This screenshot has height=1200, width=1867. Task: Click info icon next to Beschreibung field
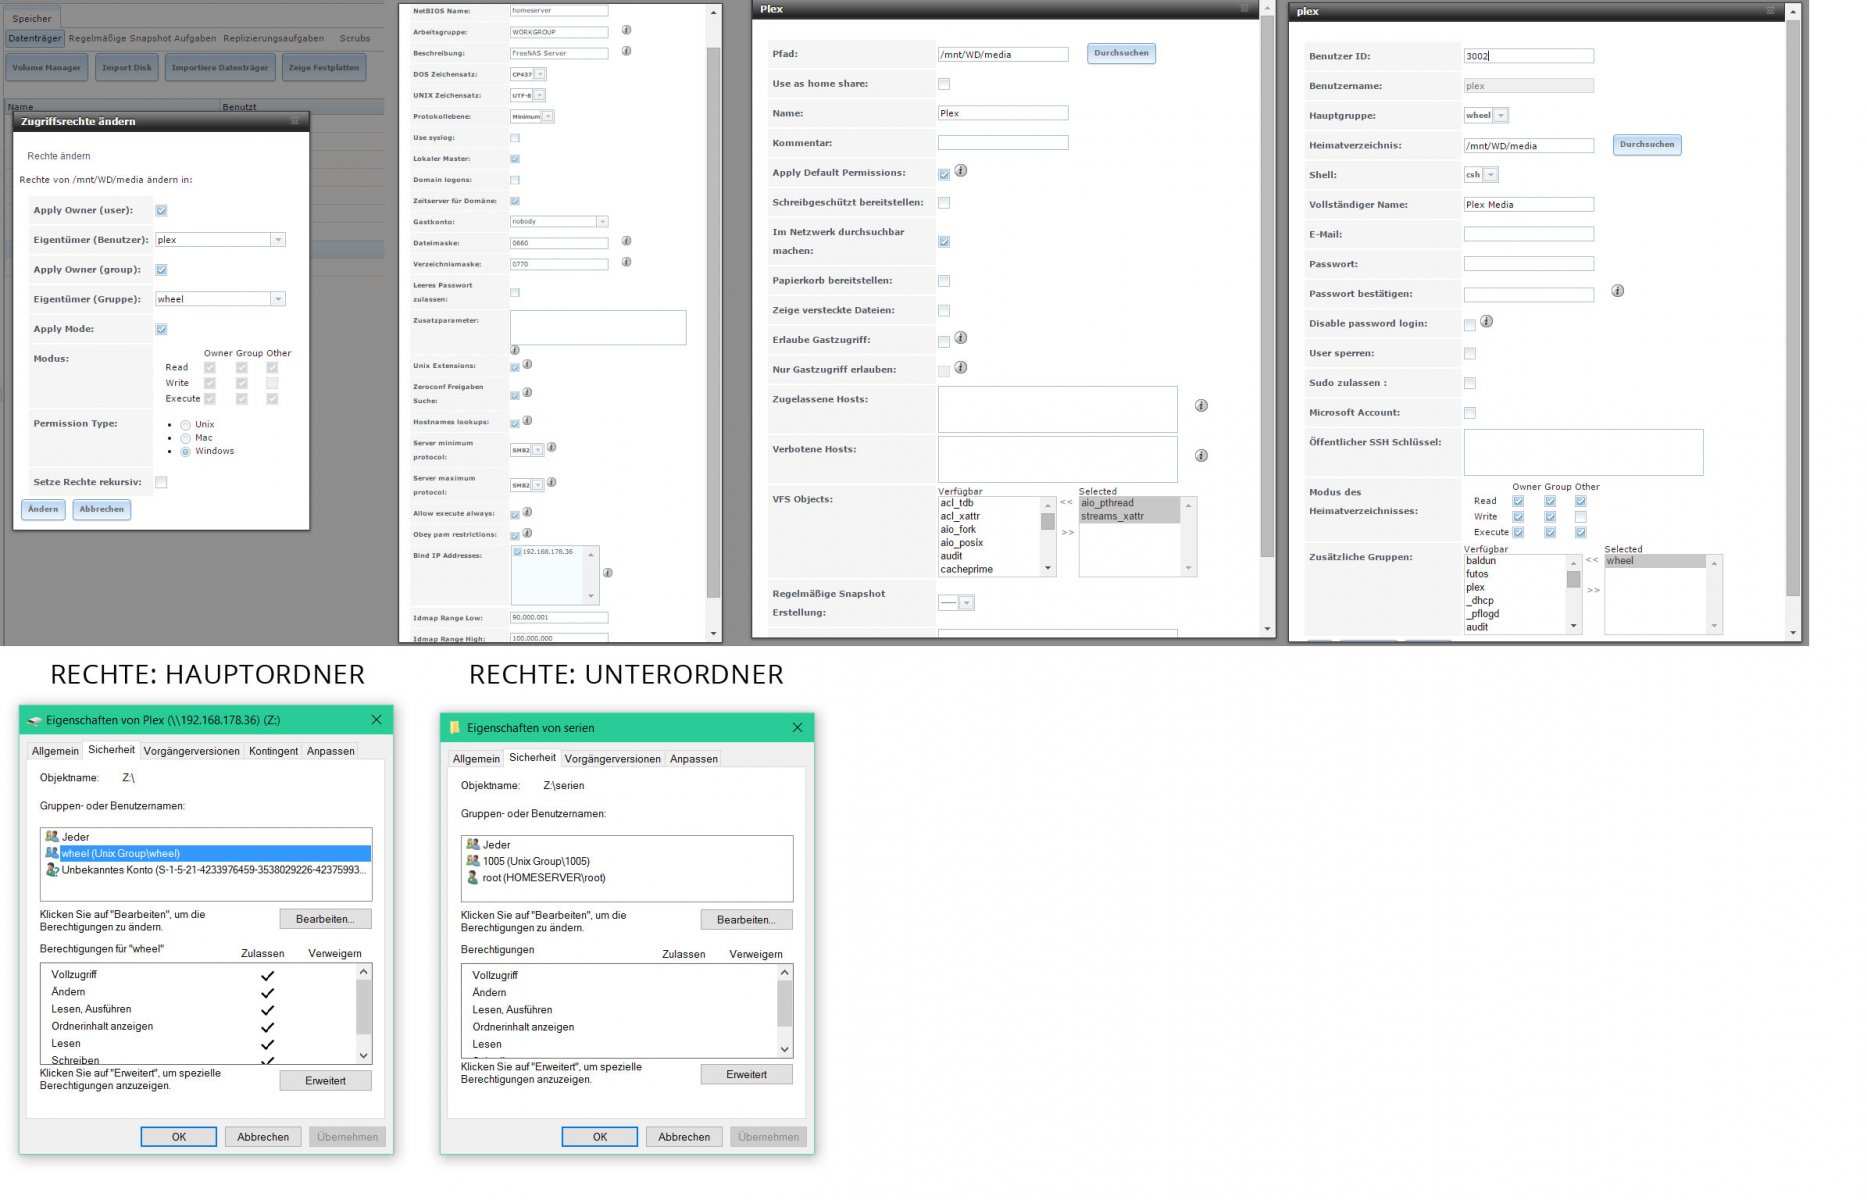(x=626, y=51)
